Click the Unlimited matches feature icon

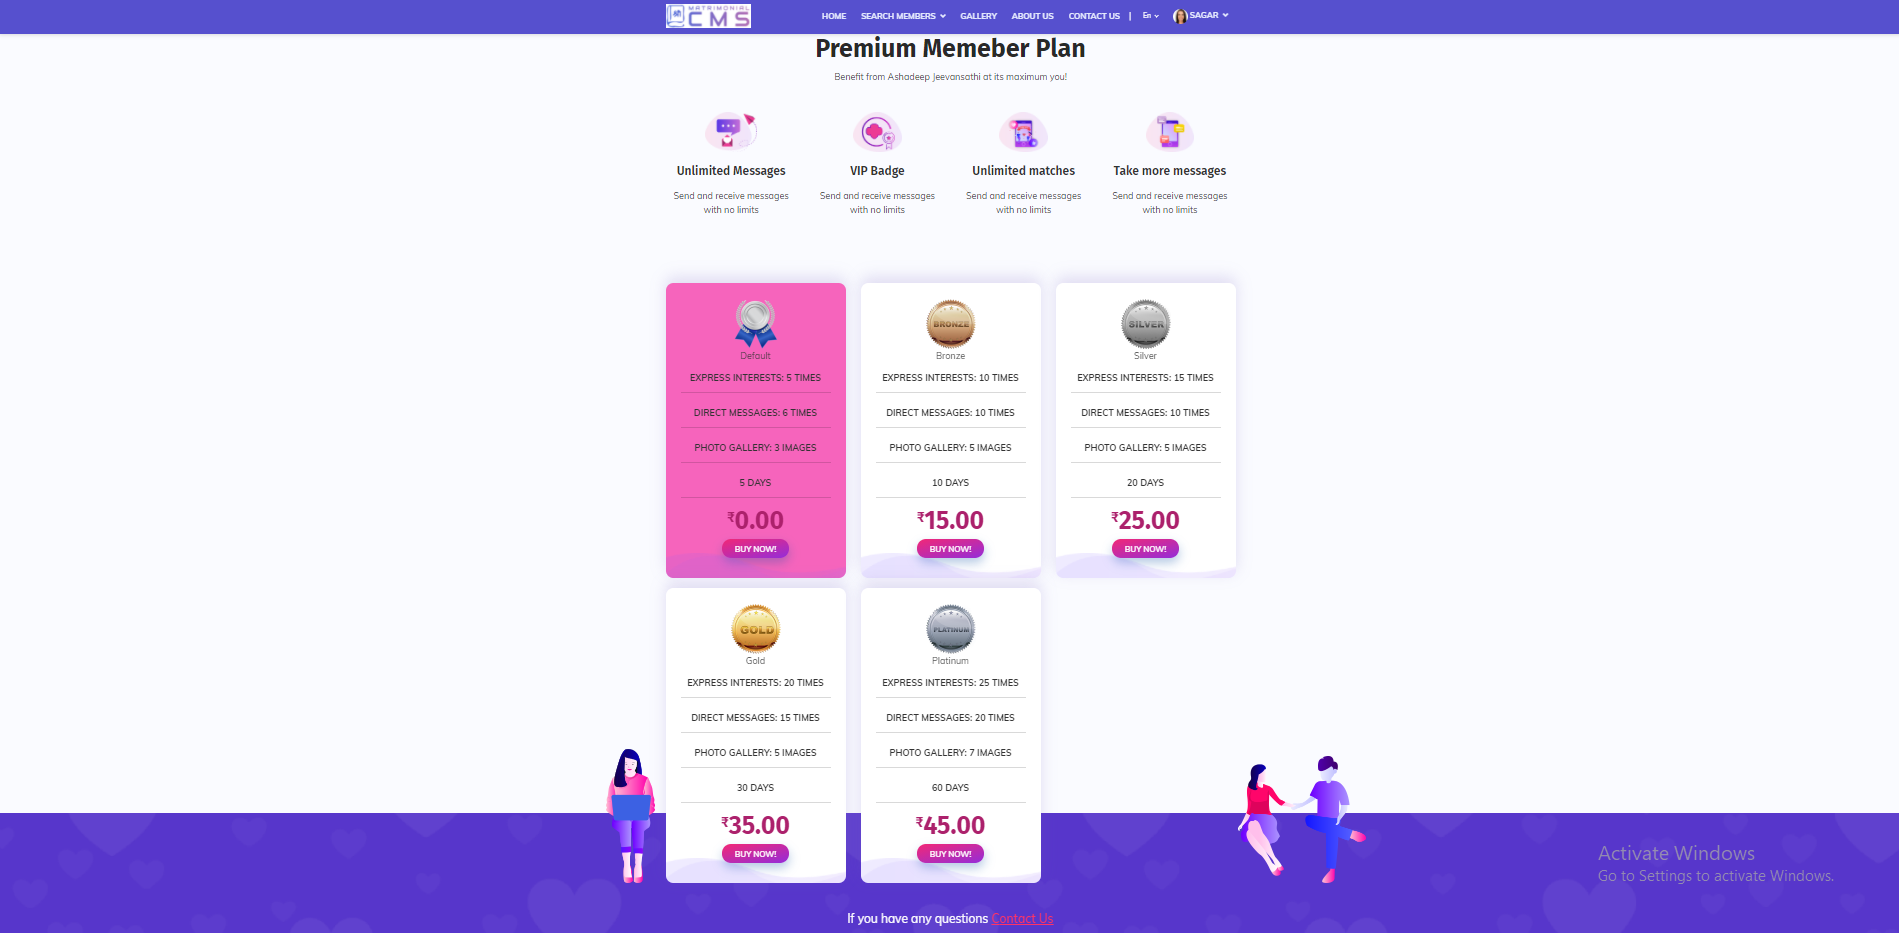point(1023,132)
